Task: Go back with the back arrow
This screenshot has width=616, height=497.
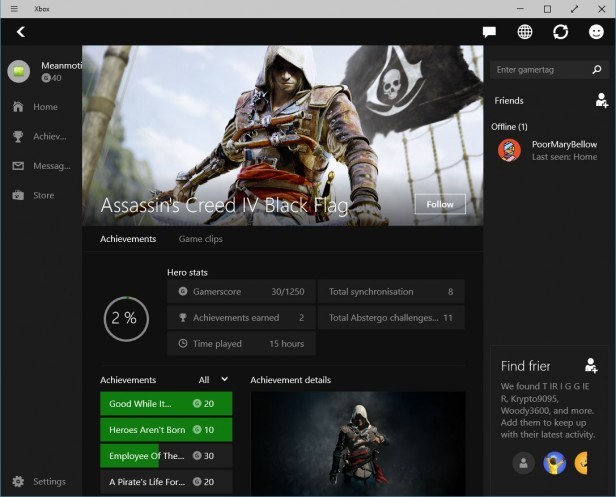Action: coord(20,32)
